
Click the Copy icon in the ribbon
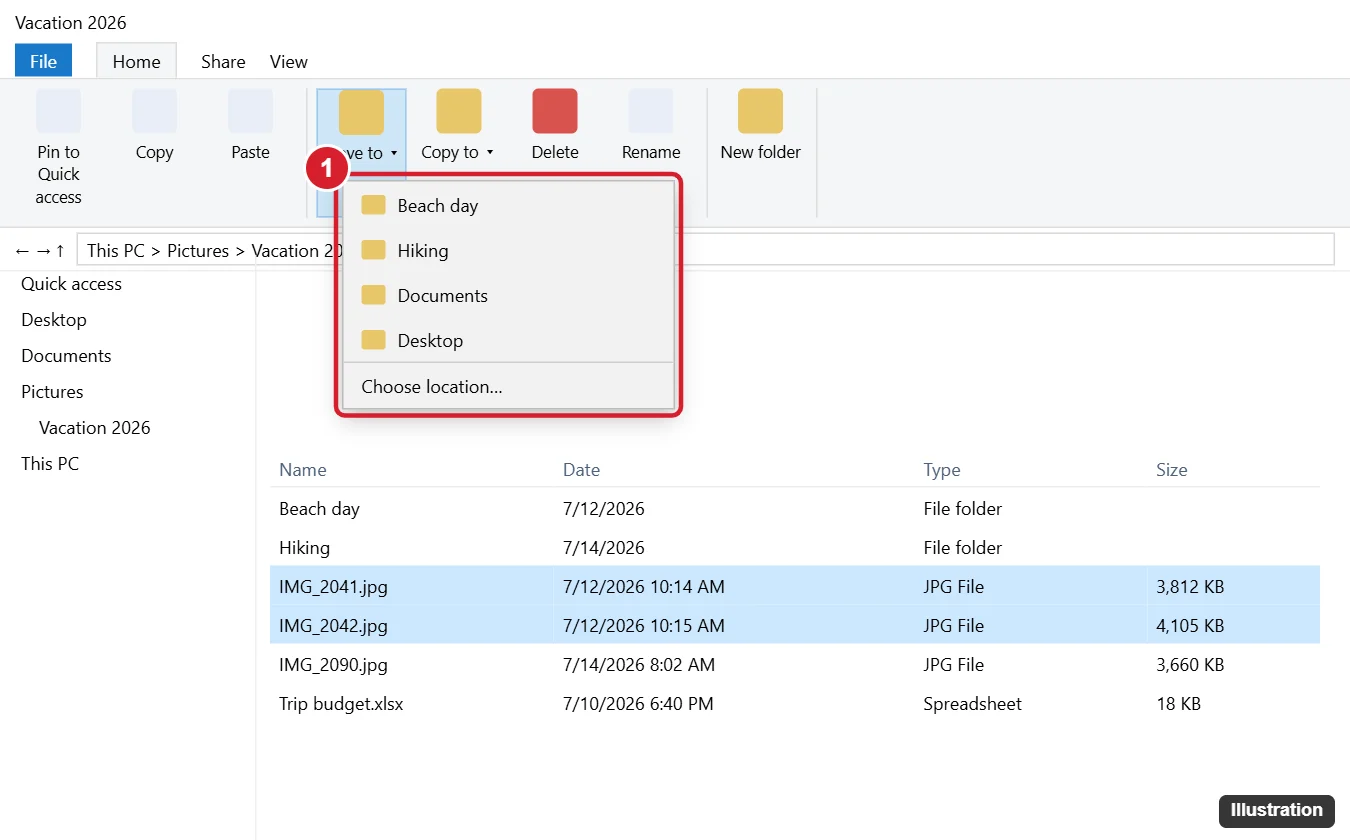click(x=154, y=111)
